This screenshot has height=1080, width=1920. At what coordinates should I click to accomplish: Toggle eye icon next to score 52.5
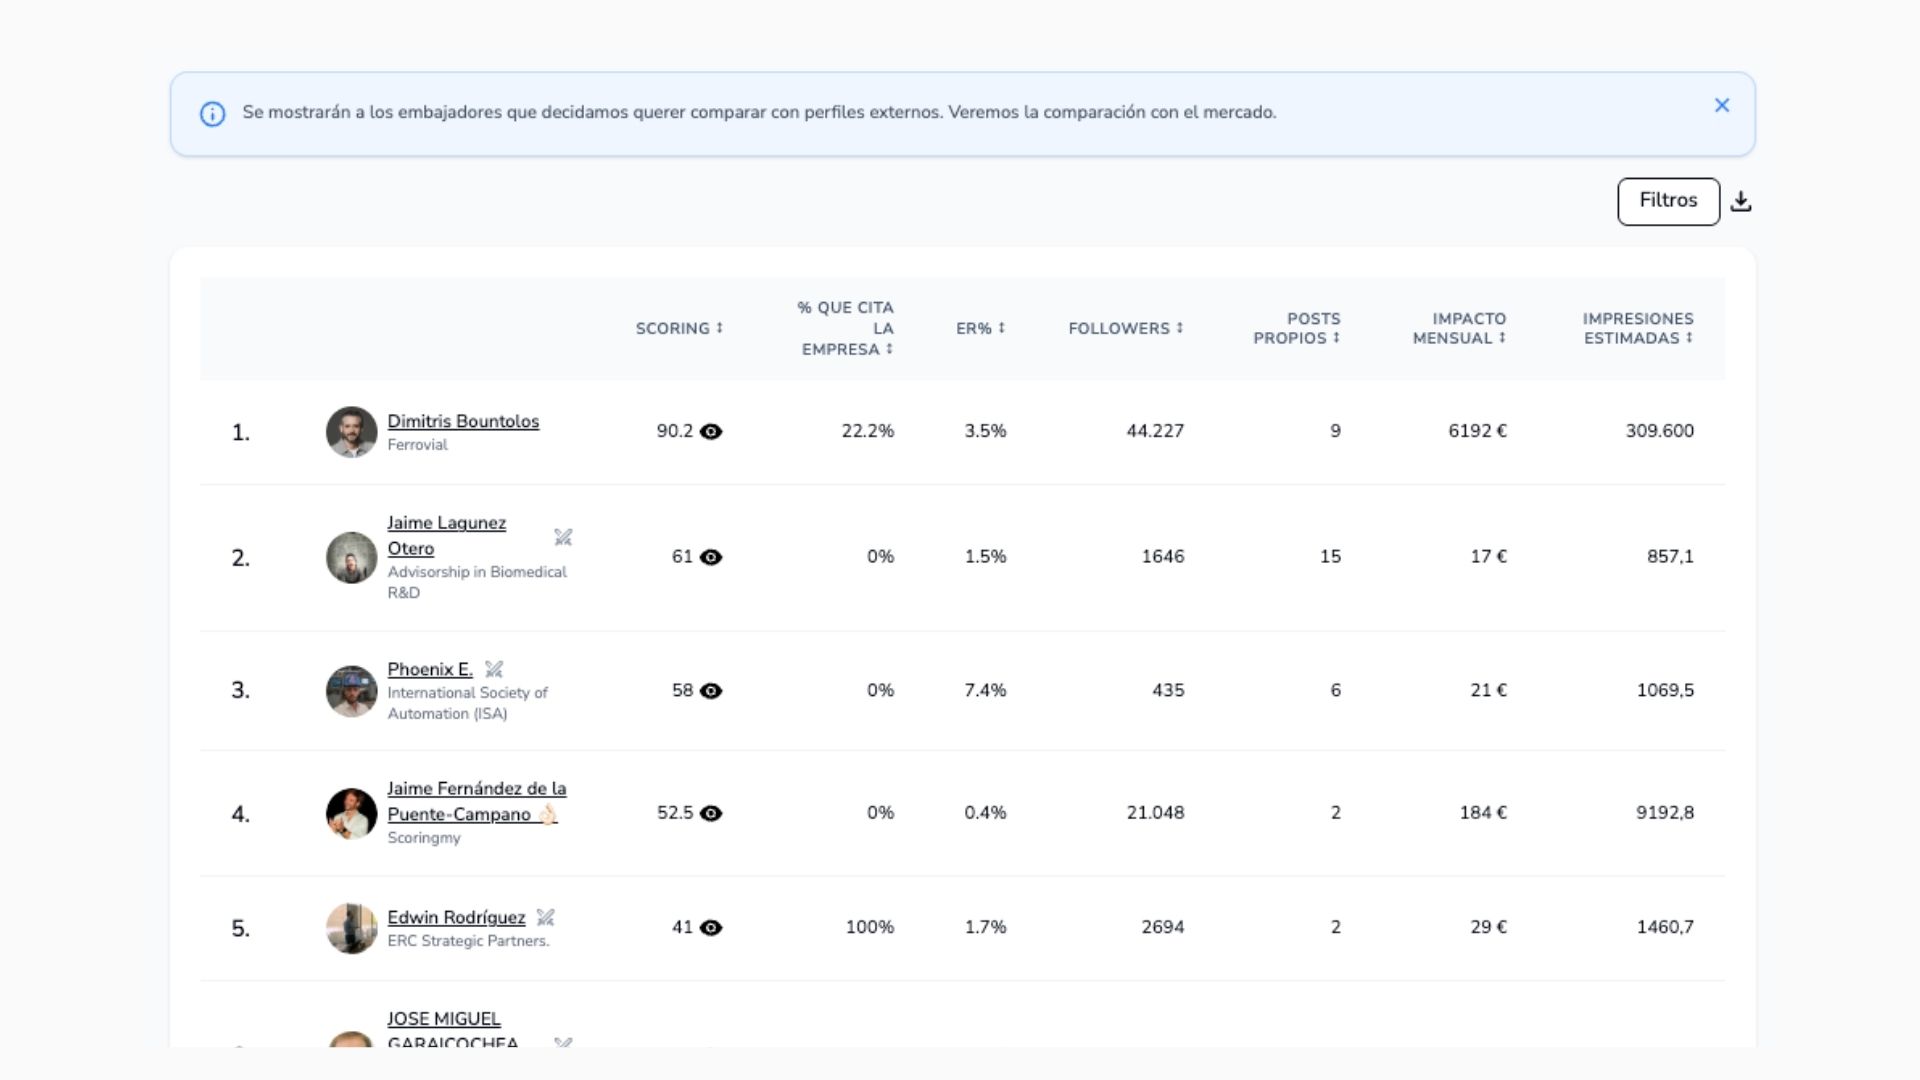tap(711, 814)
